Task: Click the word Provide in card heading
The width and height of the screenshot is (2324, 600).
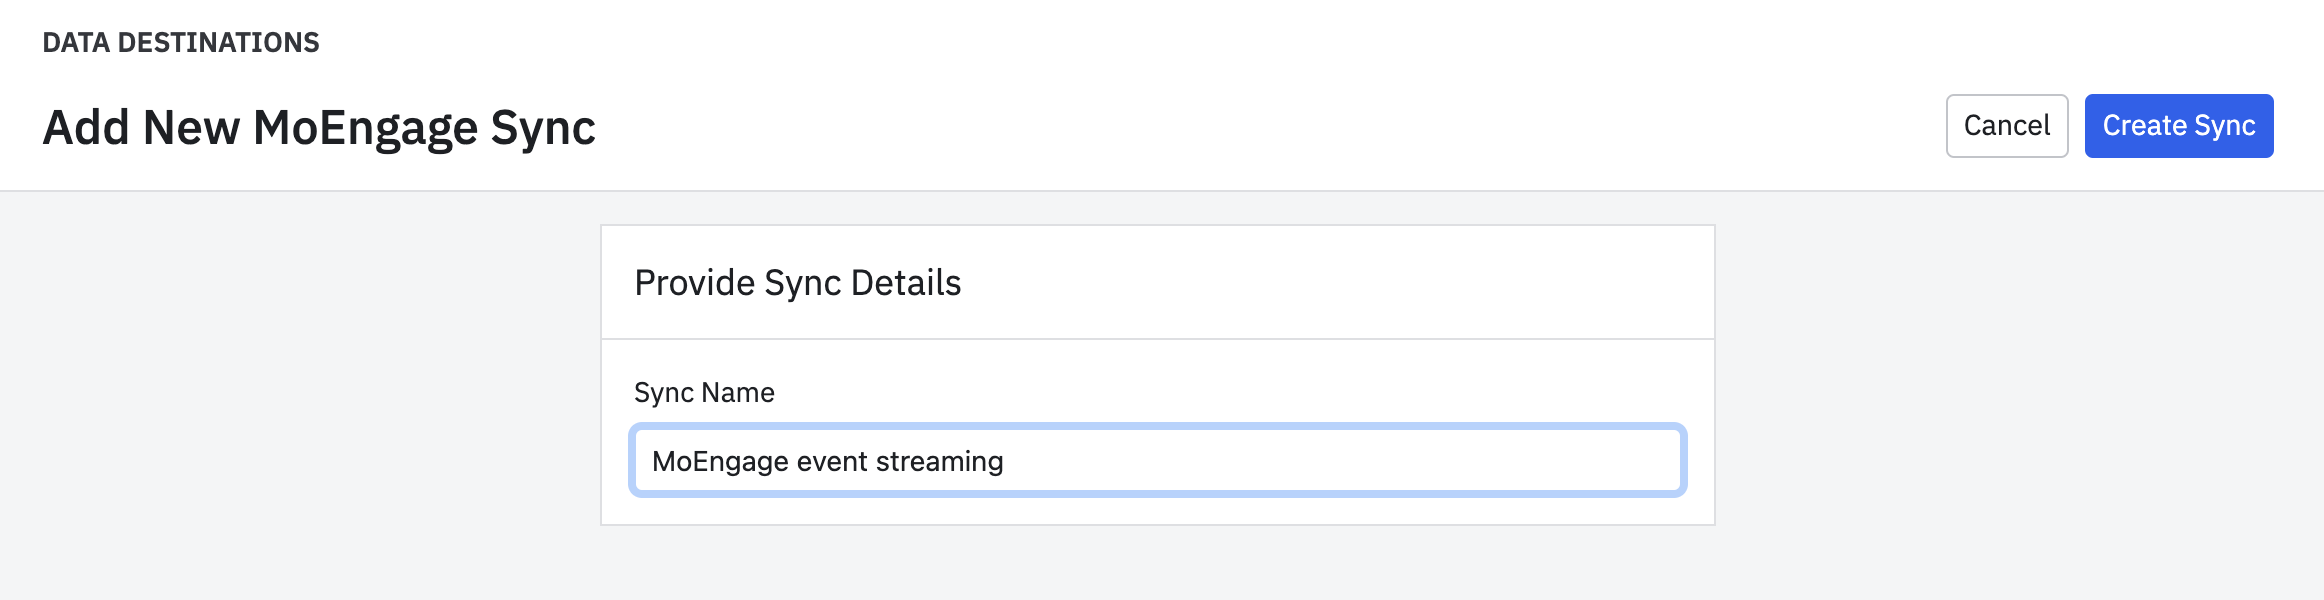Action: pos(695,283)
